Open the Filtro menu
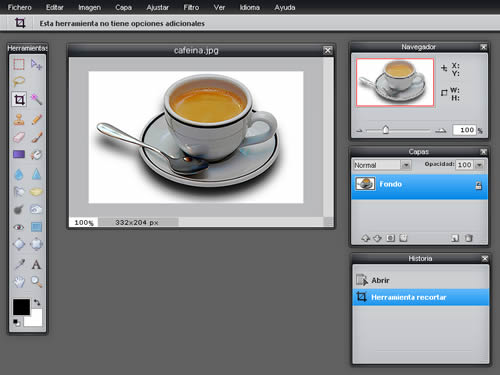 [191, 7]
